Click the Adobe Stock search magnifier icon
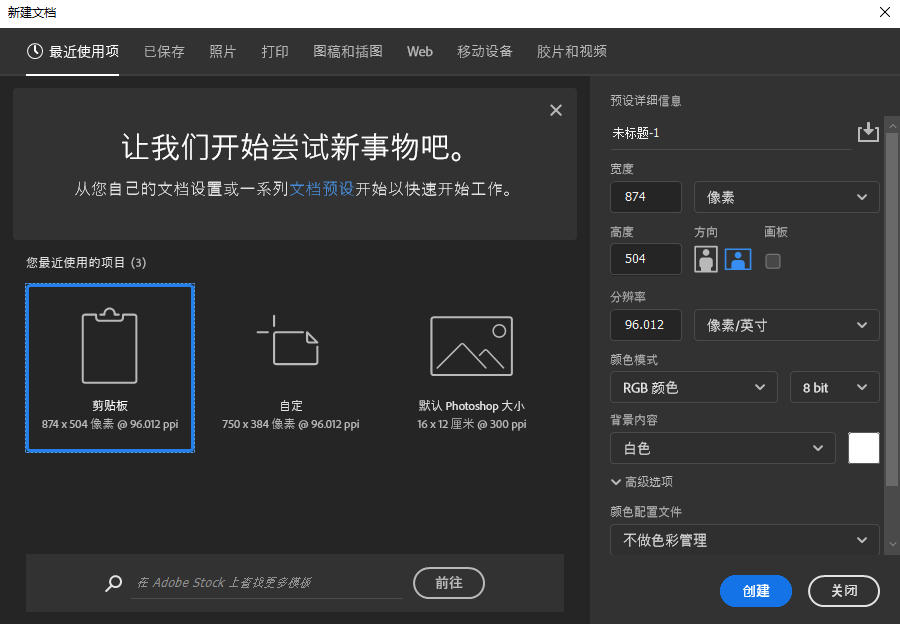 114,583
